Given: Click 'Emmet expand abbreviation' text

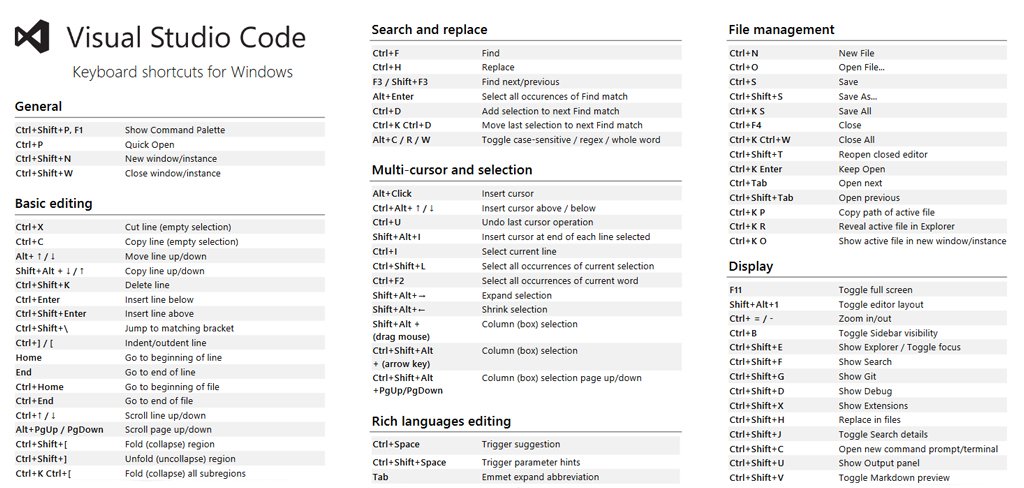Looking at the screenshot, I should [x=540, y=477].
